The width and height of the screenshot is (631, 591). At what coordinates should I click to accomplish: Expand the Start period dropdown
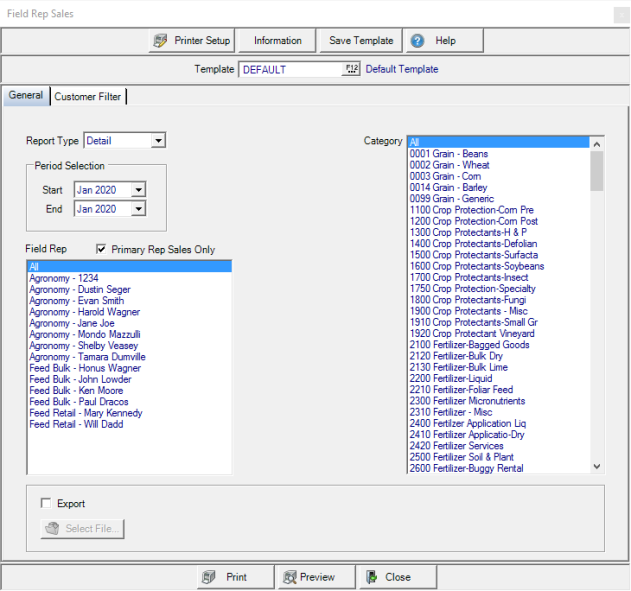(138, 190)
